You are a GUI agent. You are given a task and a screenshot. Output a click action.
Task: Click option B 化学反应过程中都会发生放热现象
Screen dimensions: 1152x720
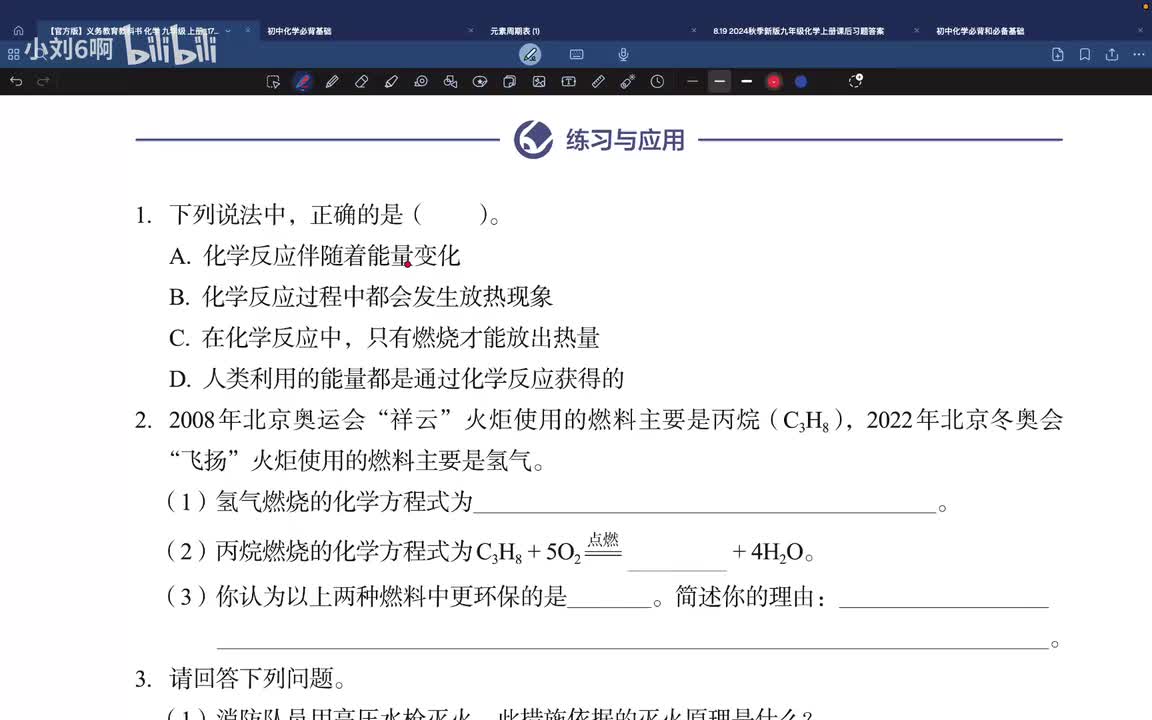[x=361, y=297]
